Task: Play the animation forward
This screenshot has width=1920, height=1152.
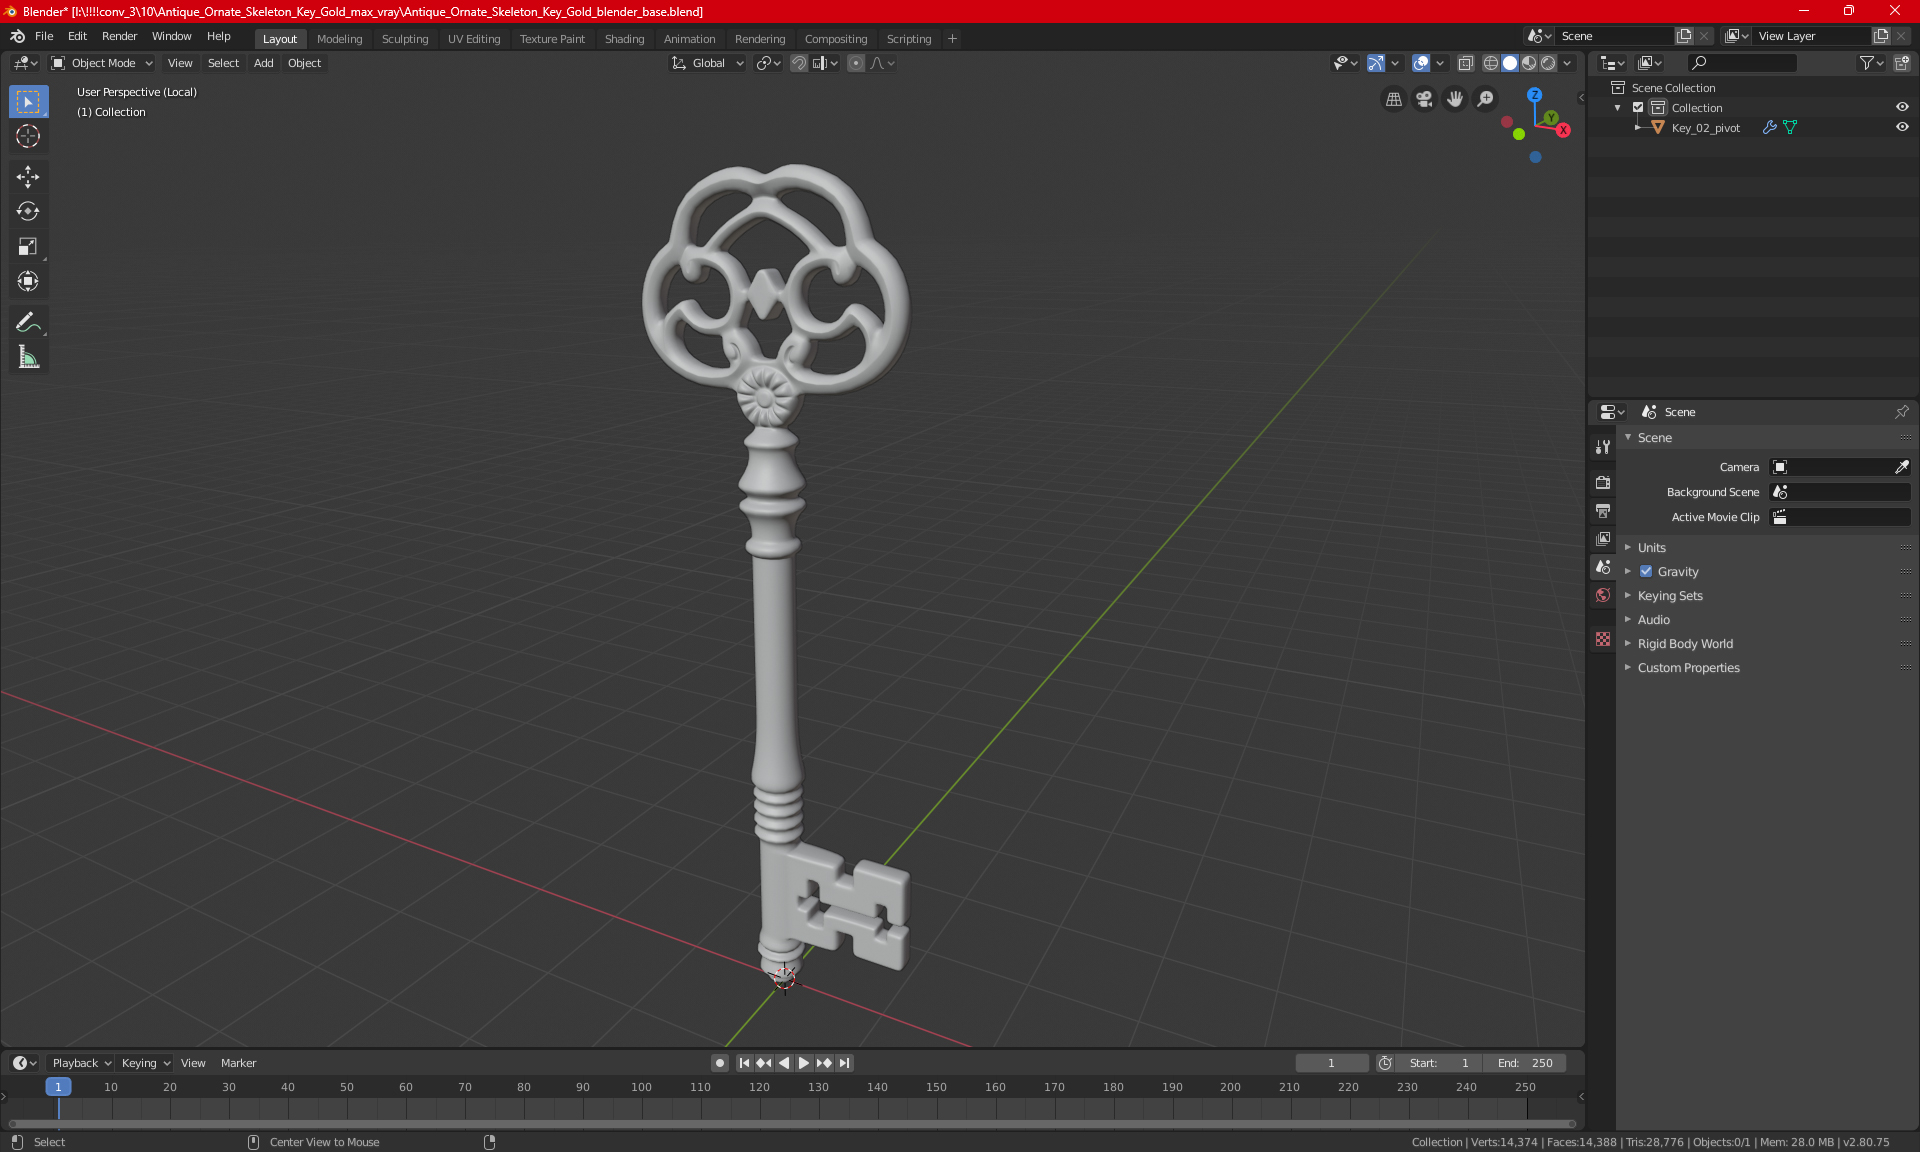Action: [804, 1063]
